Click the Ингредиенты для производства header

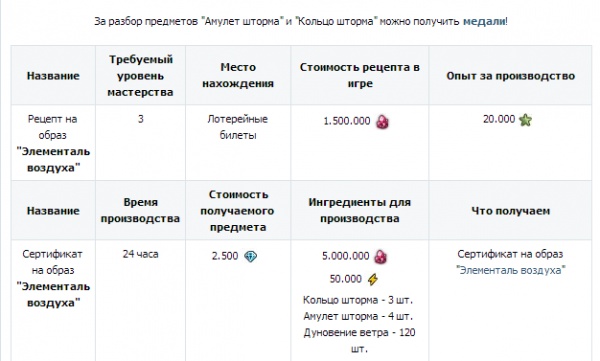point(360,211)
